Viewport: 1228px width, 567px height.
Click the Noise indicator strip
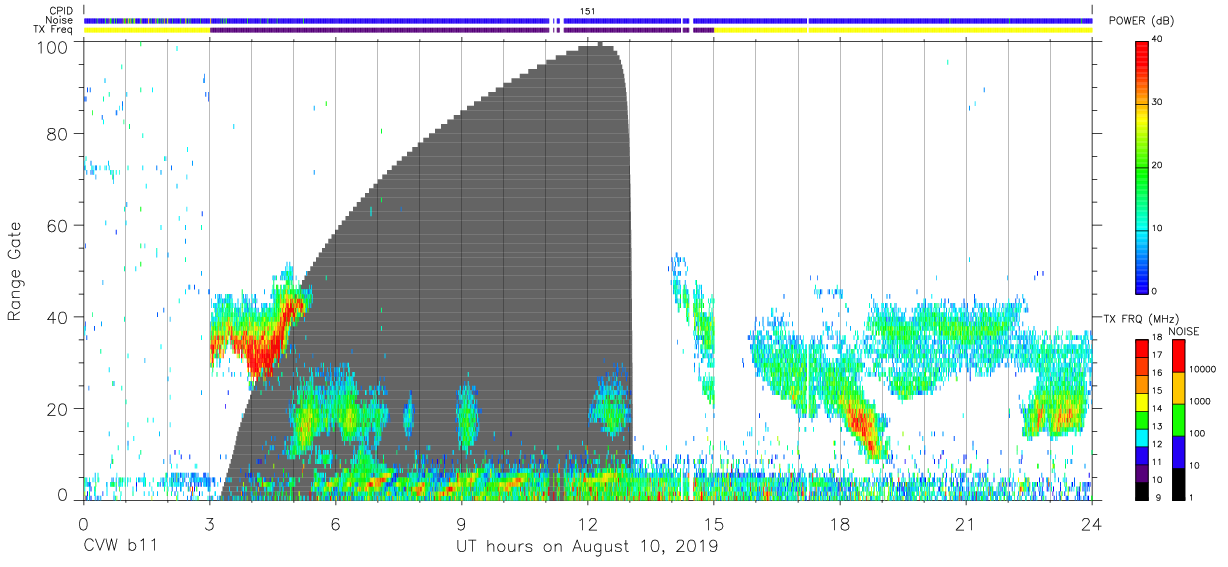point(588,20)
